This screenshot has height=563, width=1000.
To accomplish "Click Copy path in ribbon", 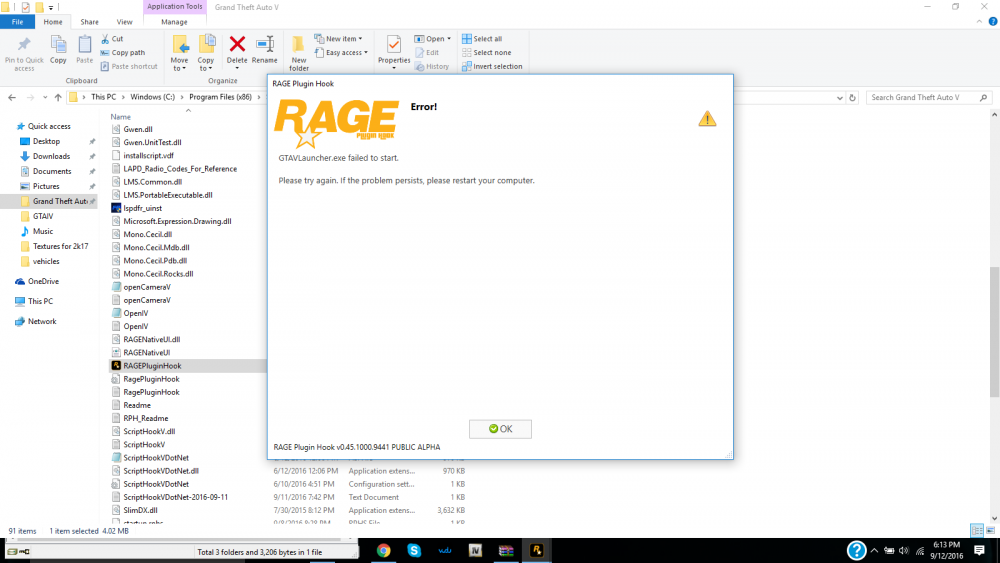I will (123, 52).
